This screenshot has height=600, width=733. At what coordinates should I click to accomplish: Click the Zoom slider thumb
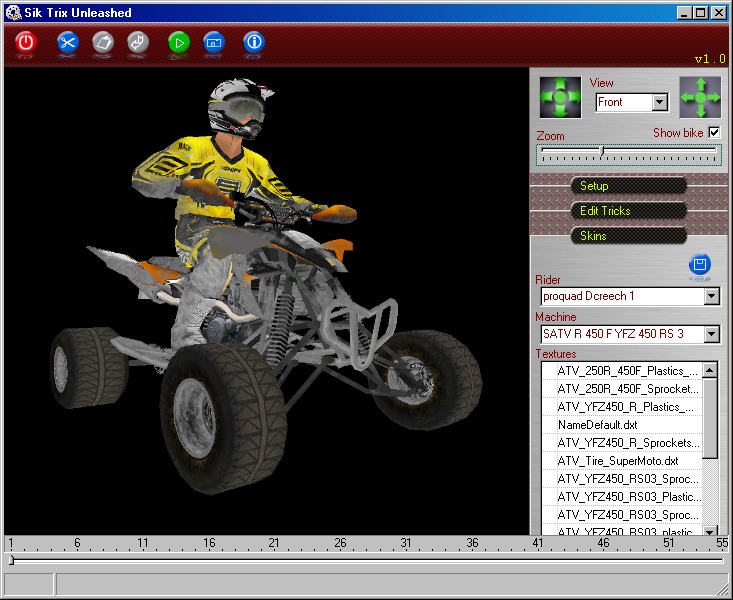click(602, 150)
